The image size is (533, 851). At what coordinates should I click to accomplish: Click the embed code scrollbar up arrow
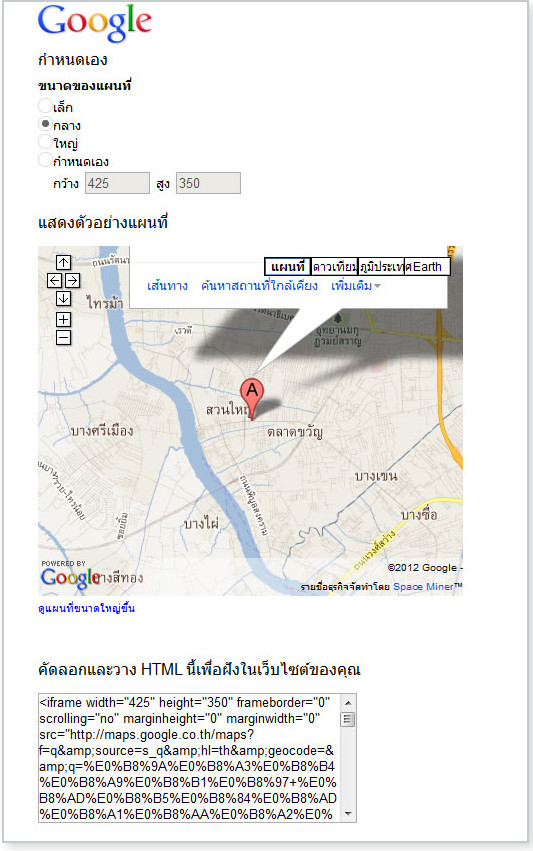coord(348,703)
